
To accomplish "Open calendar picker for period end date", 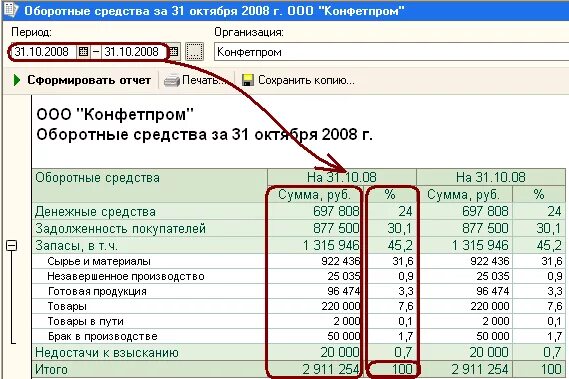I will pyautogui.click(x=174, y=52).
